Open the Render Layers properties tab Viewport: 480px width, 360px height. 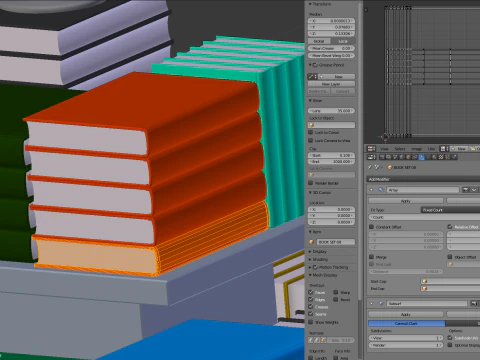coord(389,157)
